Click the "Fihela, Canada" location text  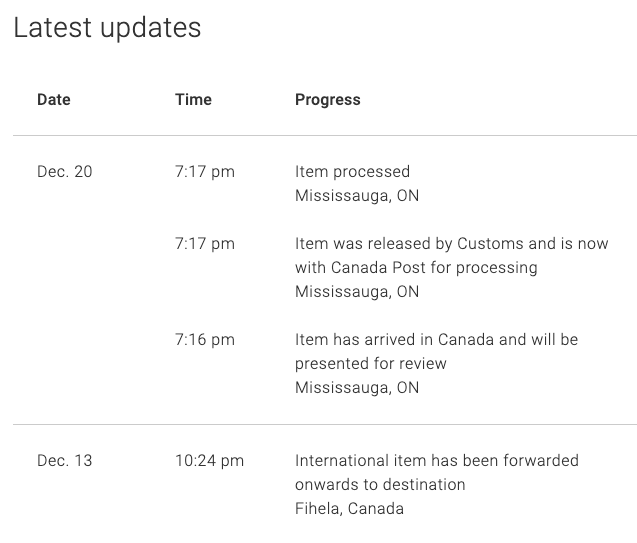point(349,509)
